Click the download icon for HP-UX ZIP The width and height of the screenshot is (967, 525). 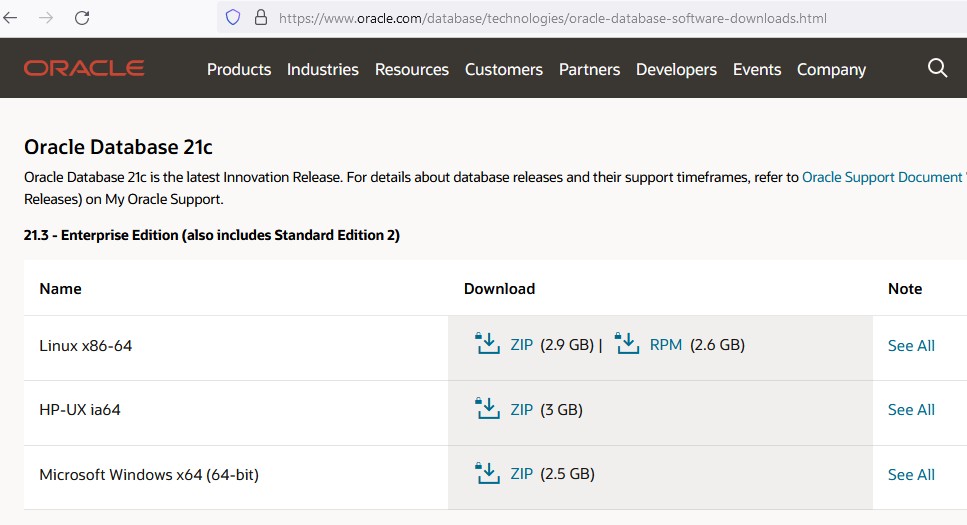(487, 408)
